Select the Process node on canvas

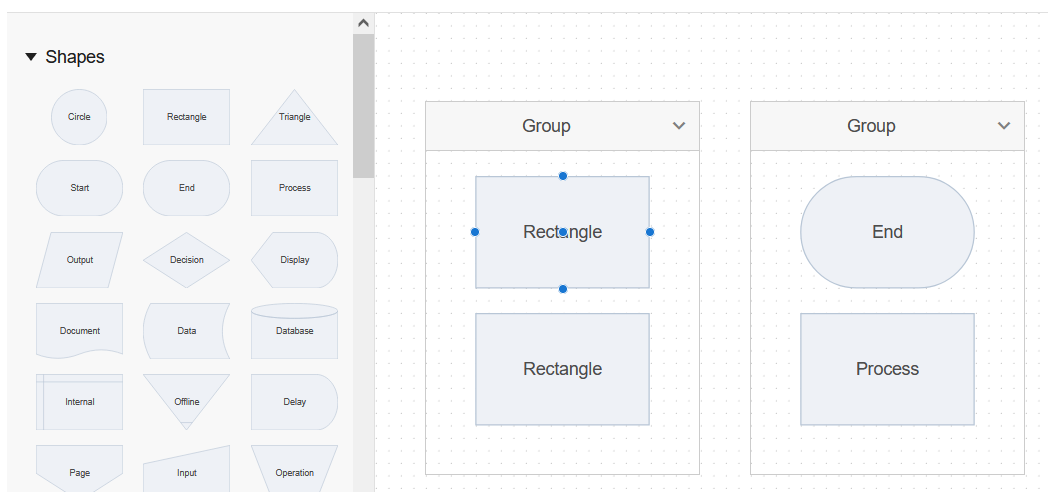click(887, 369)
